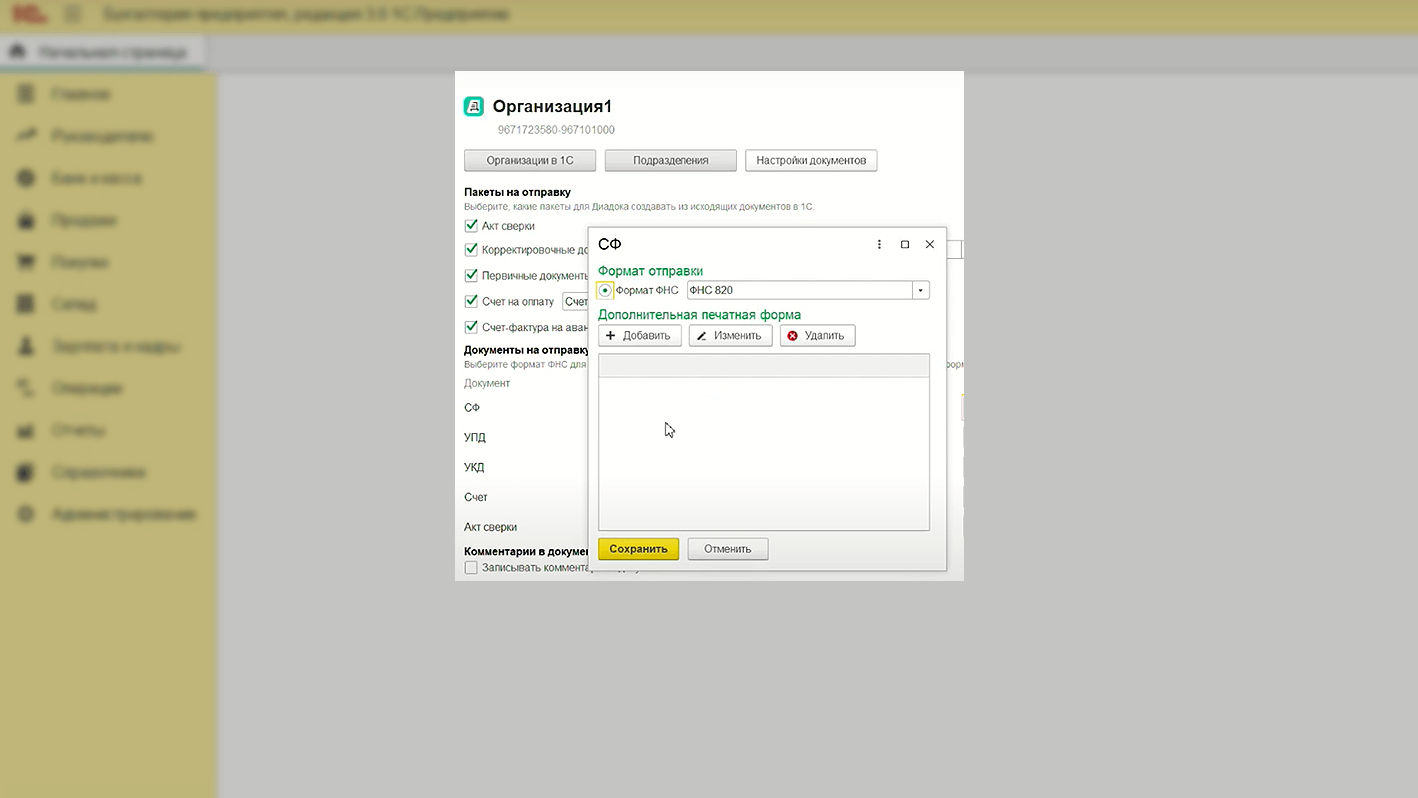Uncheck the Акт сверки package checkbox

click(x=471, y=226)
